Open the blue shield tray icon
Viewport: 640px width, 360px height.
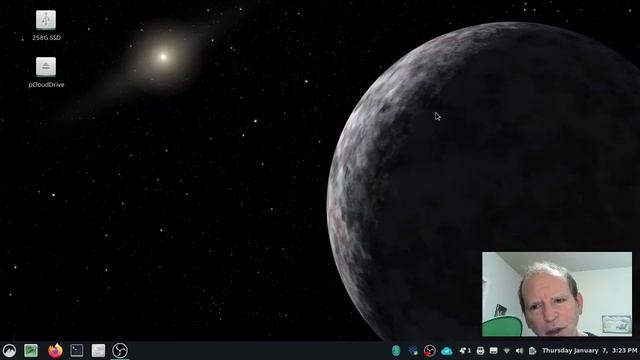click(x=413, y=351)
